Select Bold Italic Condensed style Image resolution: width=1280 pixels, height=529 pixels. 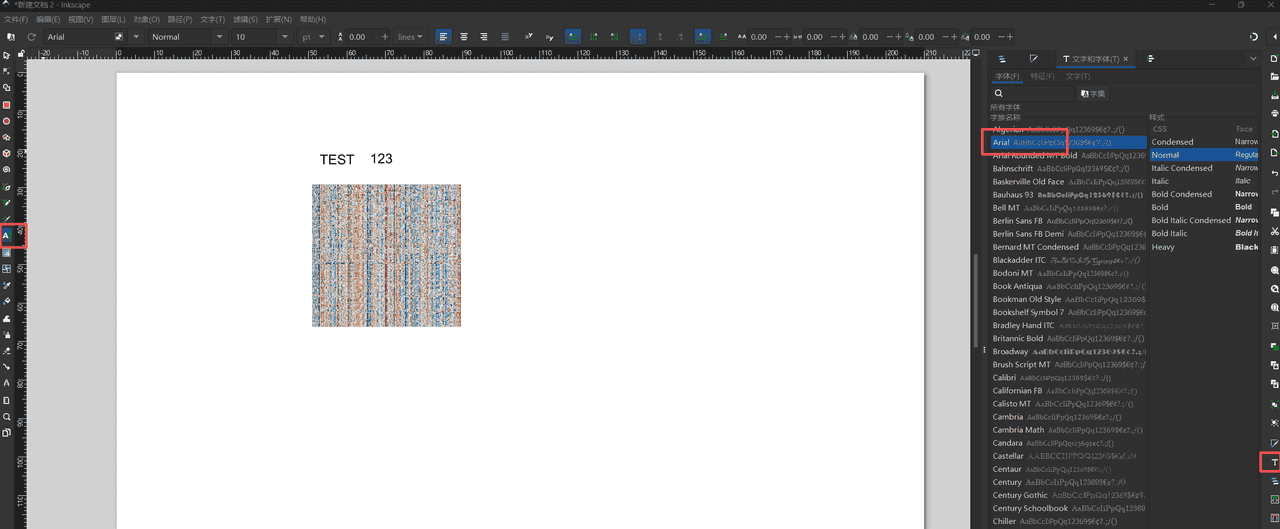[1204, 220]
